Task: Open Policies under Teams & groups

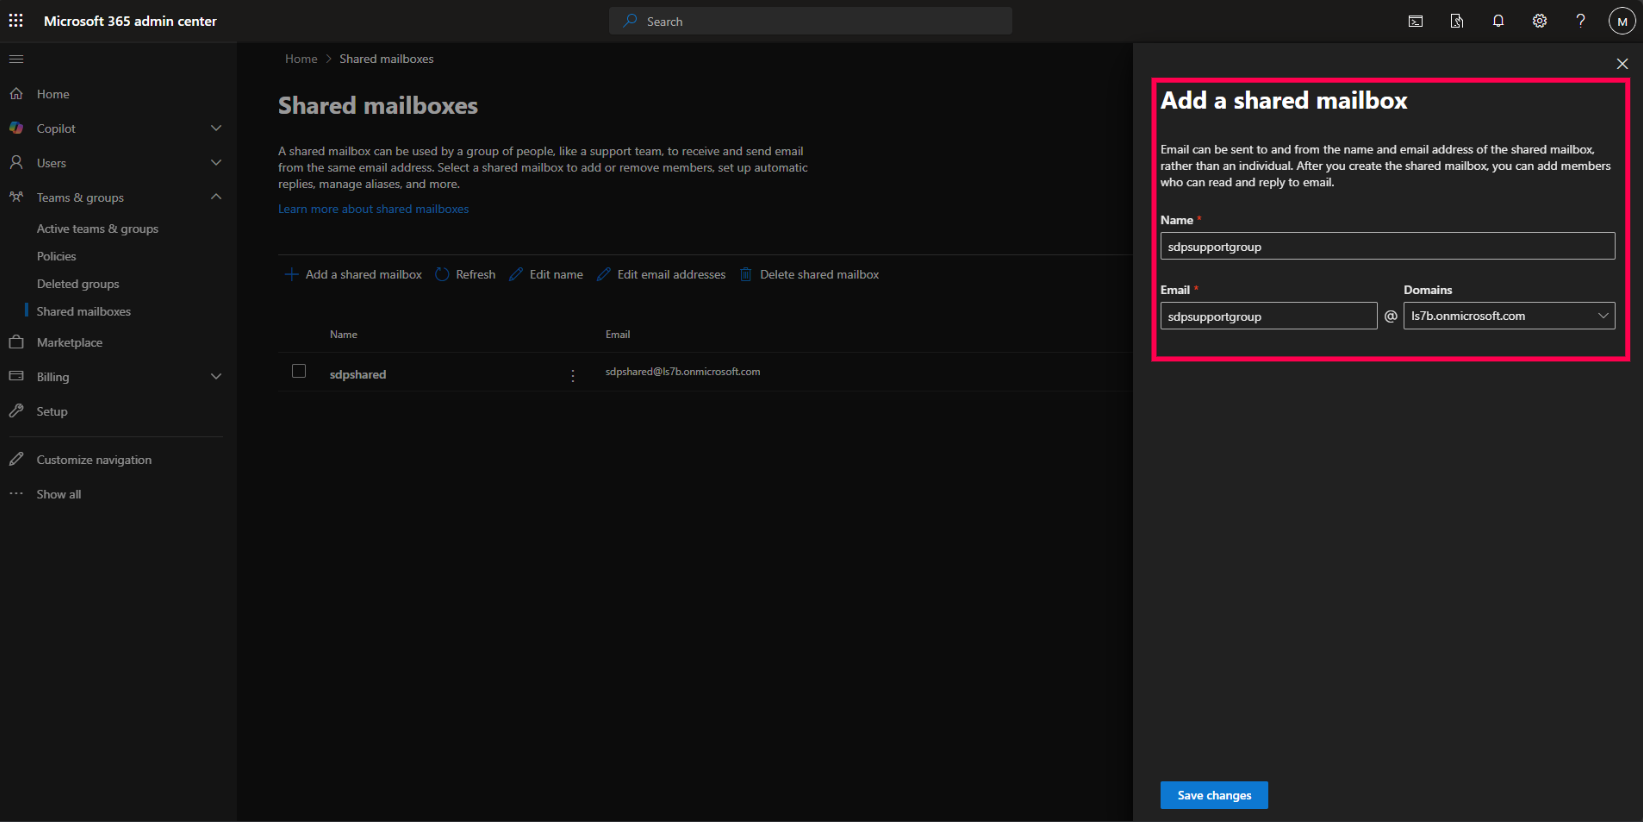Action: coord(56,256)
